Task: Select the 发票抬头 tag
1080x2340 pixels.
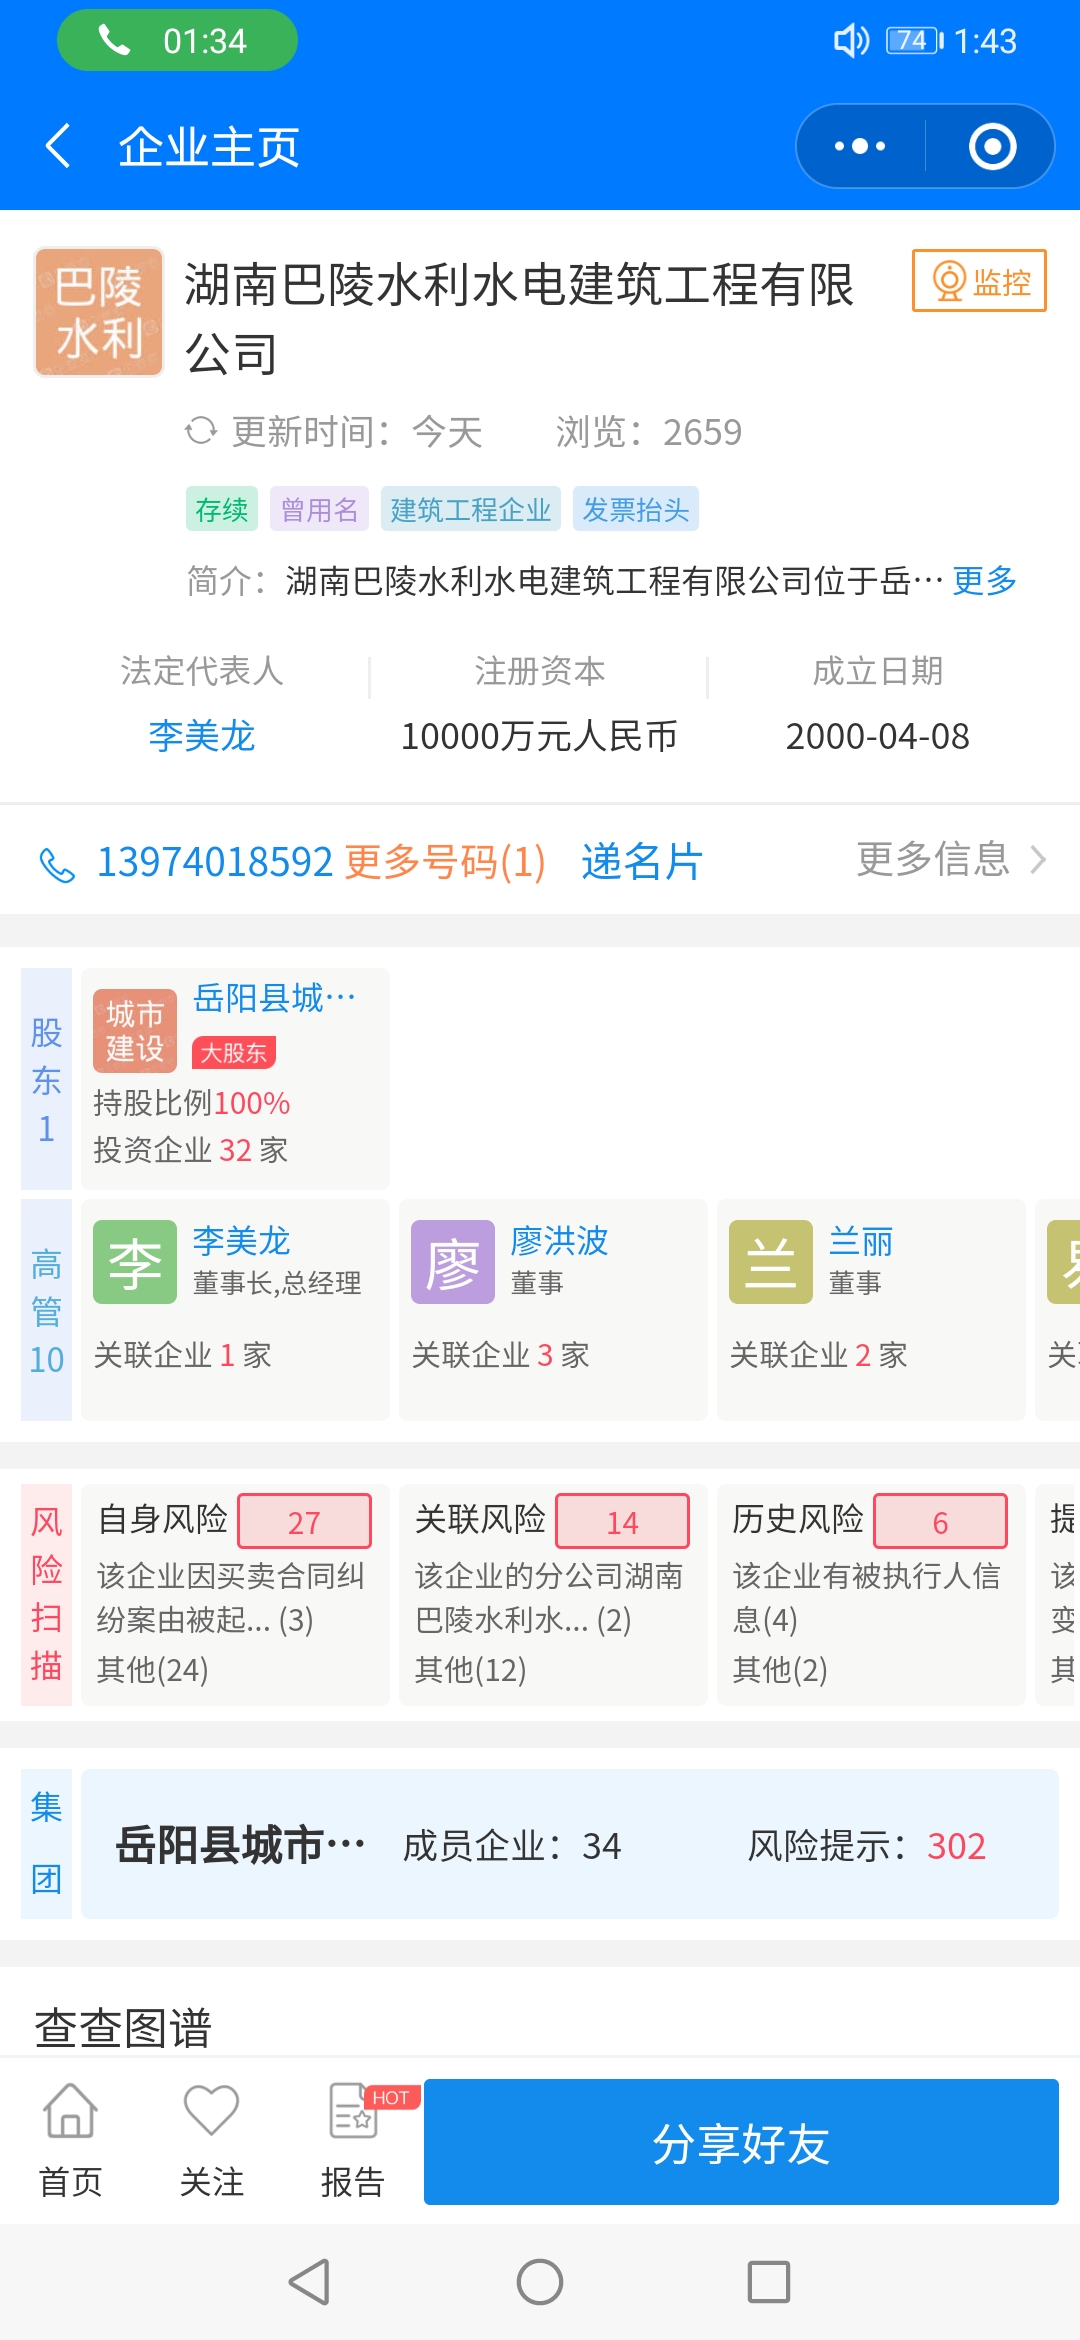Action: [635, 509]
